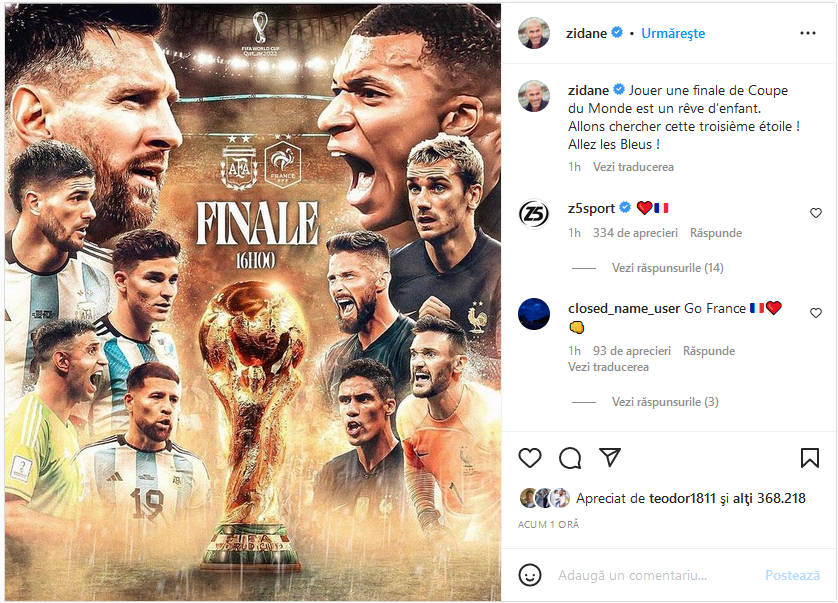Viewport: 838px width, 603px height.
Task: Share the post with the paper plane icon
Action: [x=610, y=457]
